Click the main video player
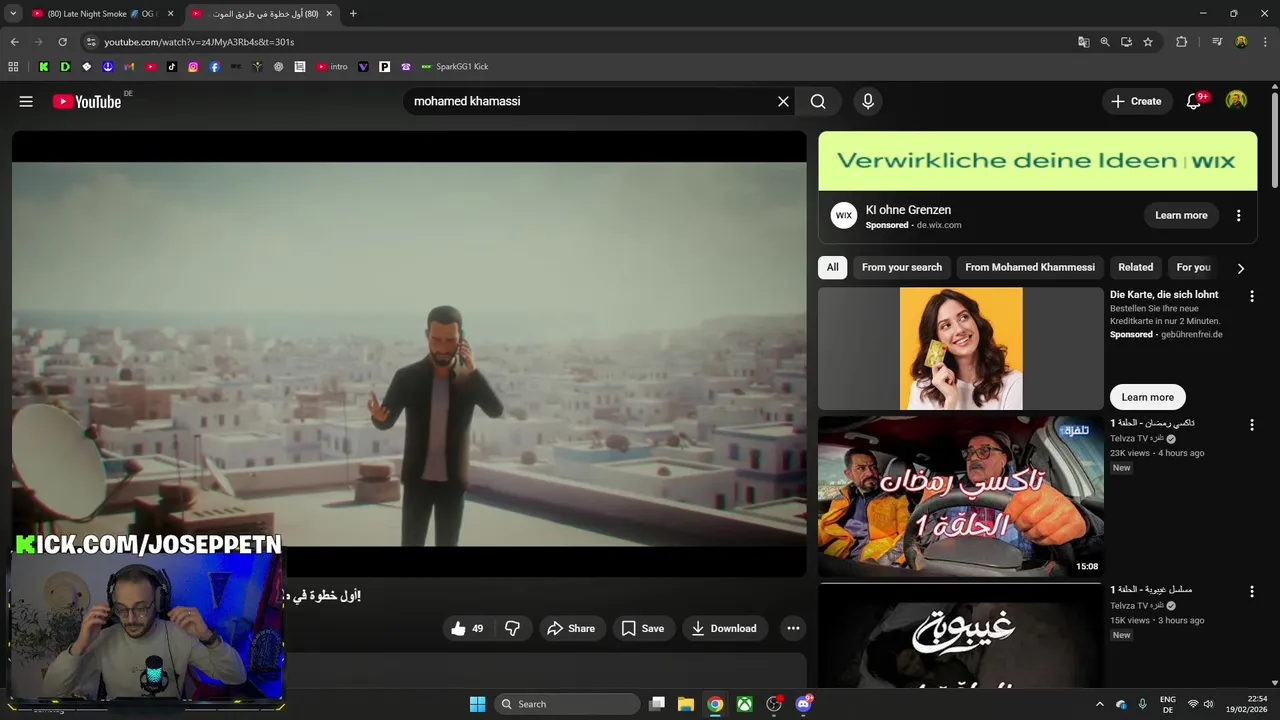 (x=409, y=354)
